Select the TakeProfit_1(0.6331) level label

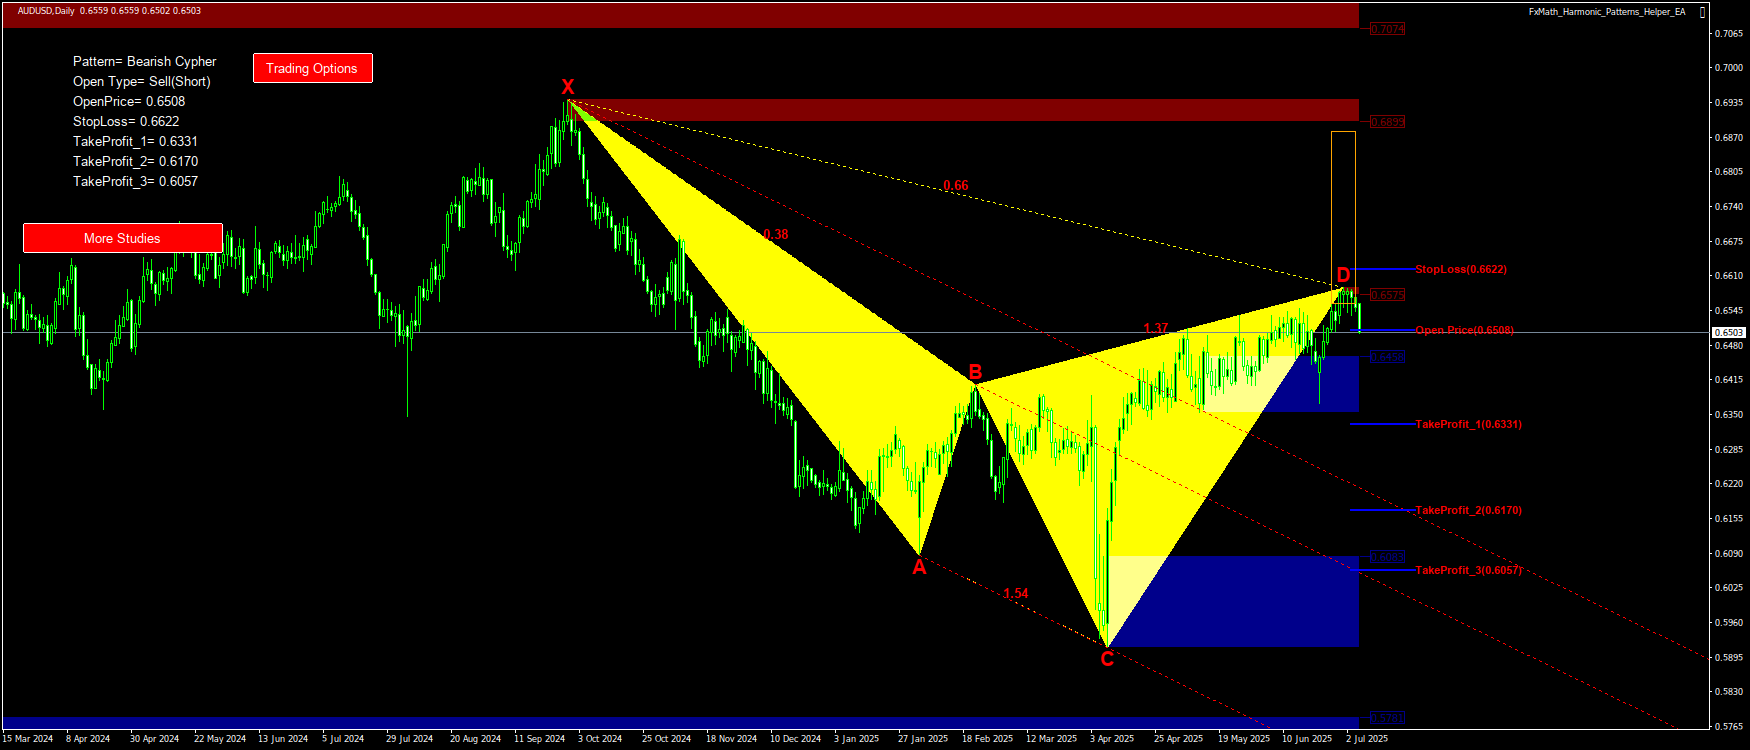coord(1468,424)
